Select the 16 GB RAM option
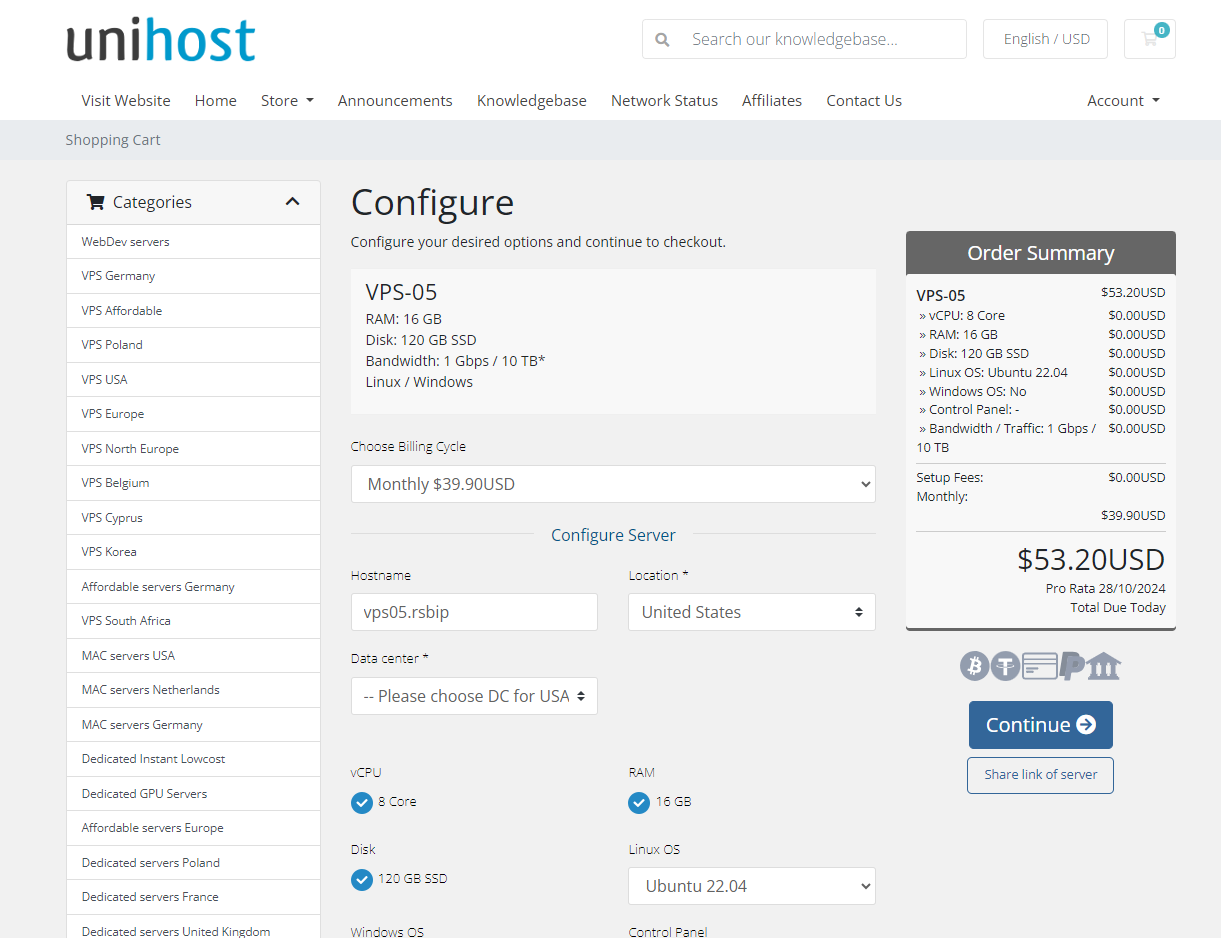 click(639, 802)
